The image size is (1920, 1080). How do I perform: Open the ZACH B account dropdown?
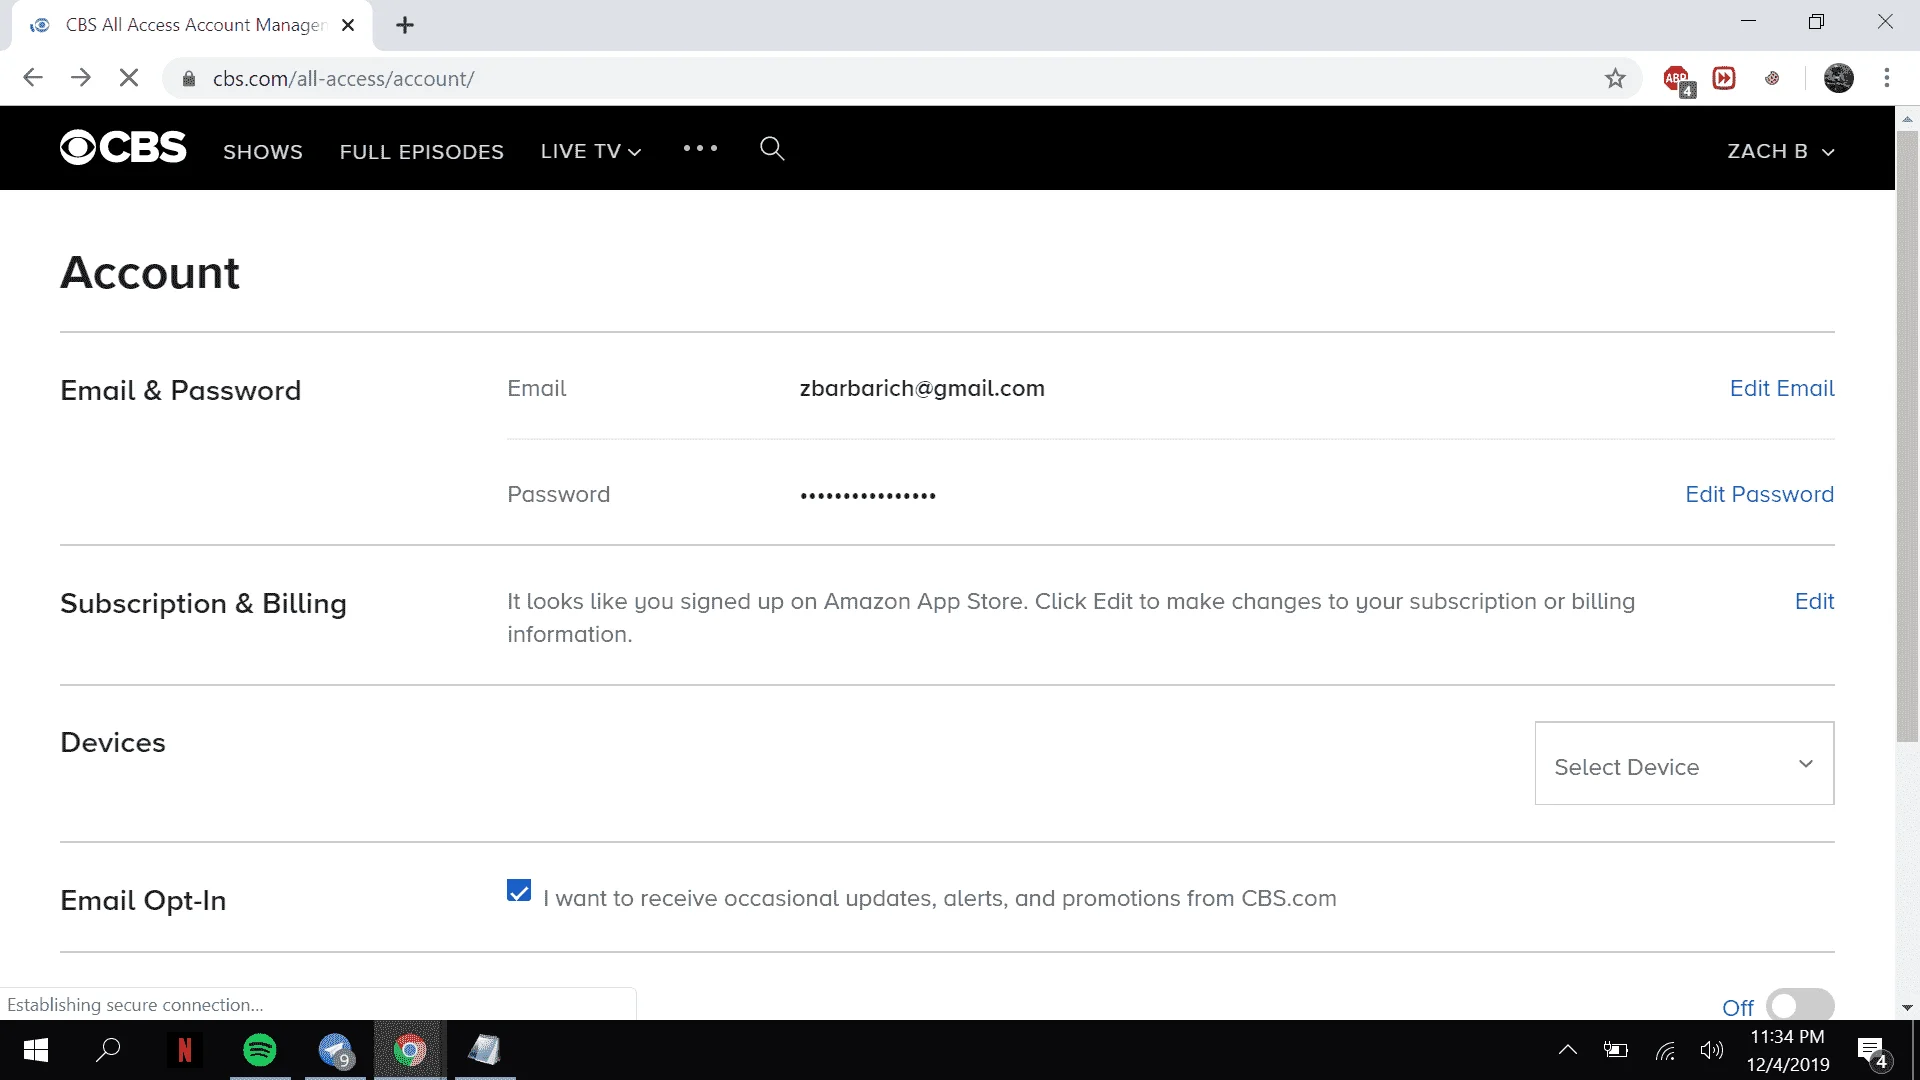(x=1781, y=151)
